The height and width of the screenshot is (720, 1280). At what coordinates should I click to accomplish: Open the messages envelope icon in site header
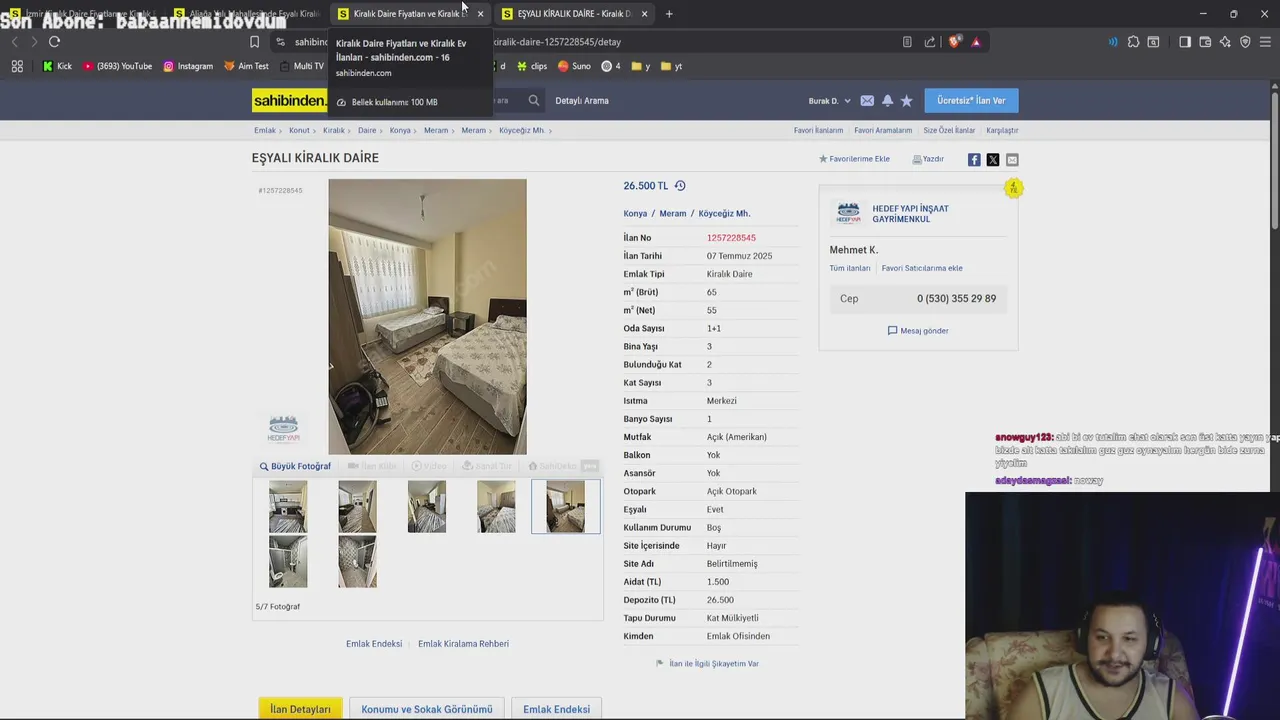click(867, 101)
